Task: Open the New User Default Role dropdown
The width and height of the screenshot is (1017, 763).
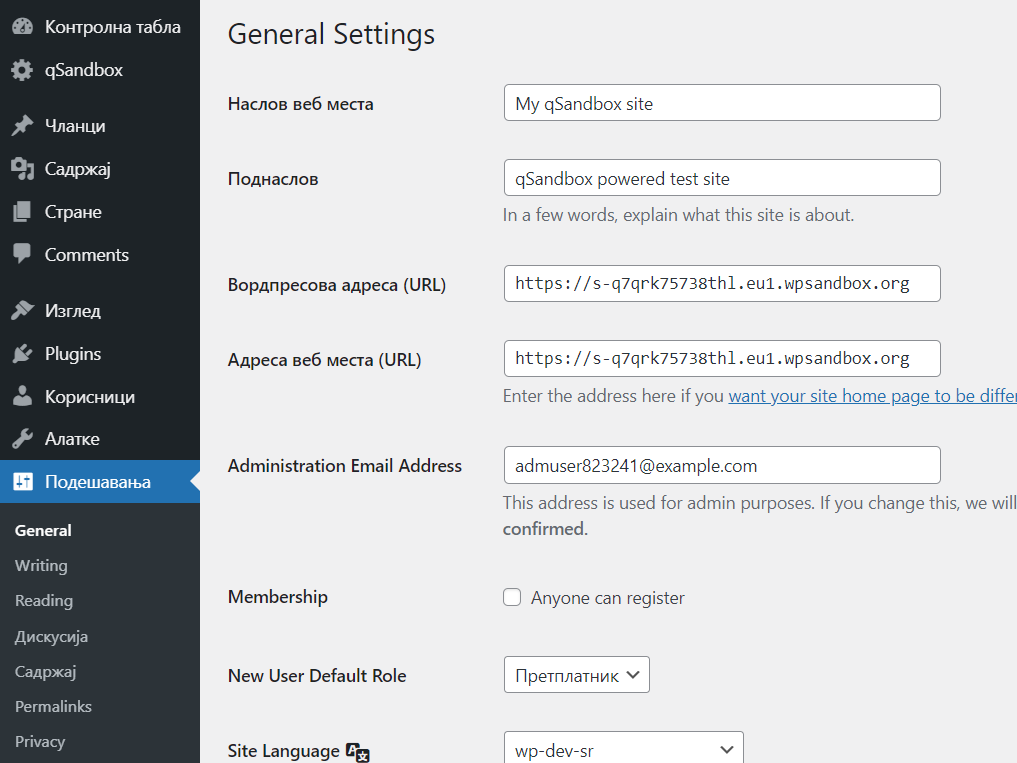Action: pos(577,675)
